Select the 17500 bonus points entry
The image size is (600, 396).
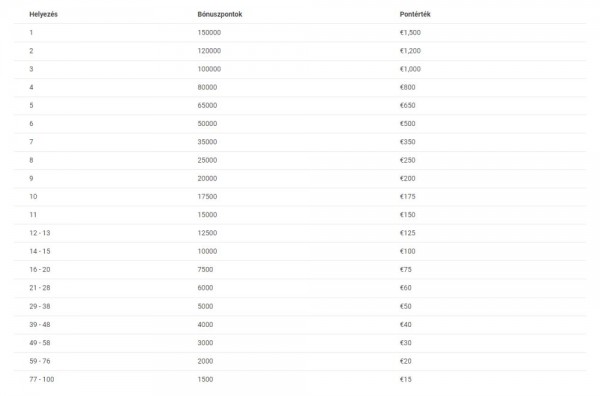(x=207, y=197)
